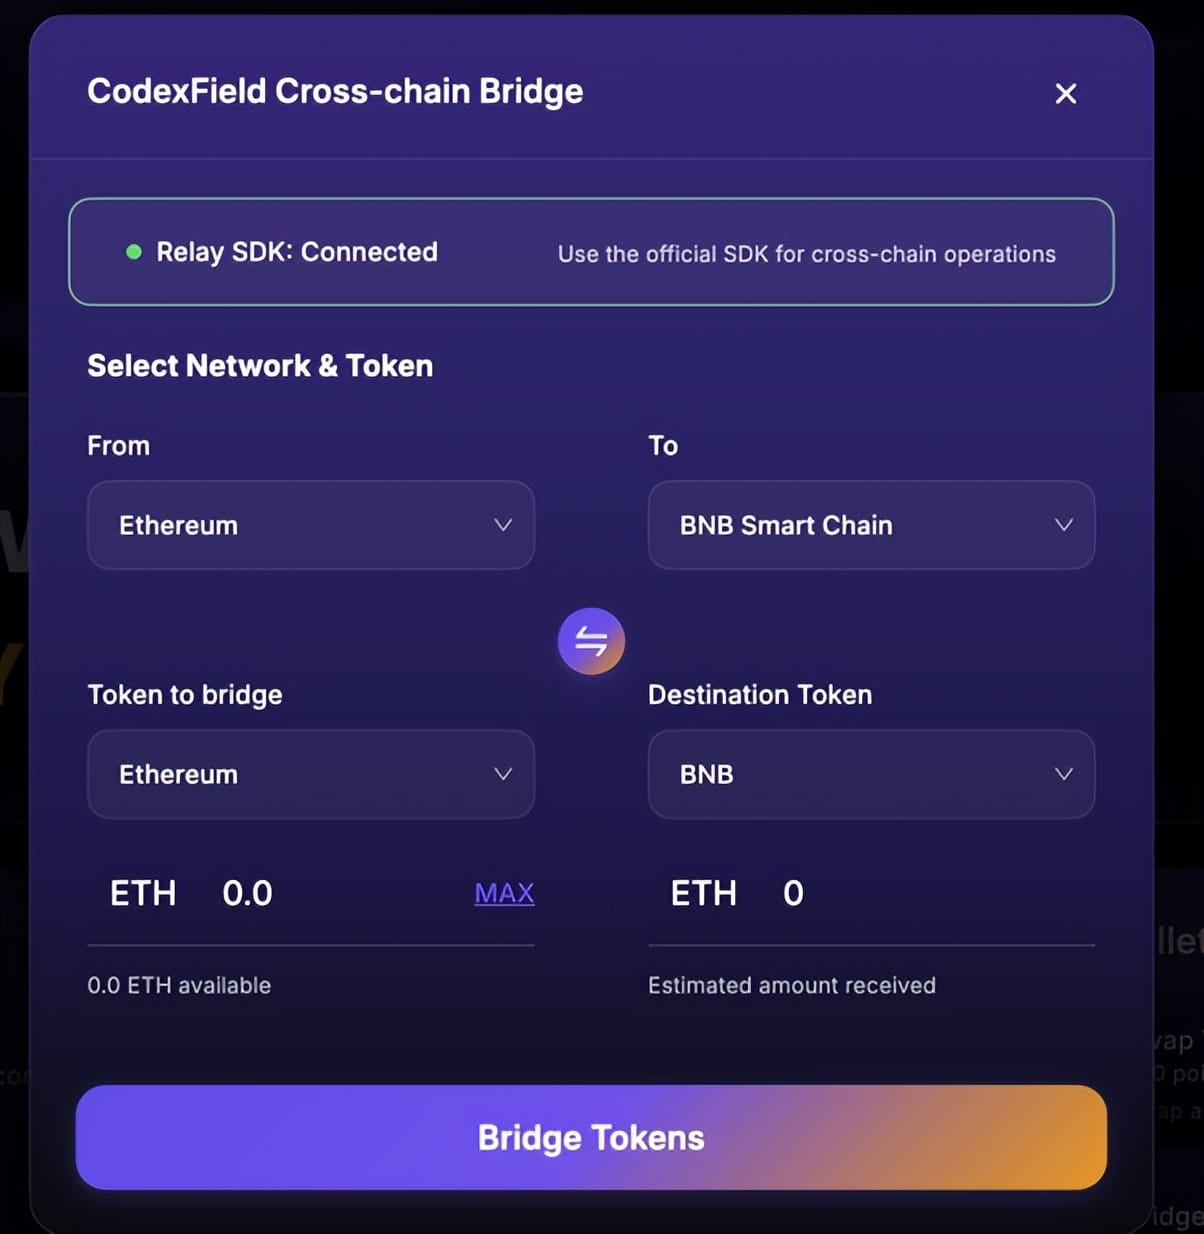Expand the Destination Token BNB dropdown
Image resolution: width=1204 pixels, height=1234 pixels.
coord(871,774)
